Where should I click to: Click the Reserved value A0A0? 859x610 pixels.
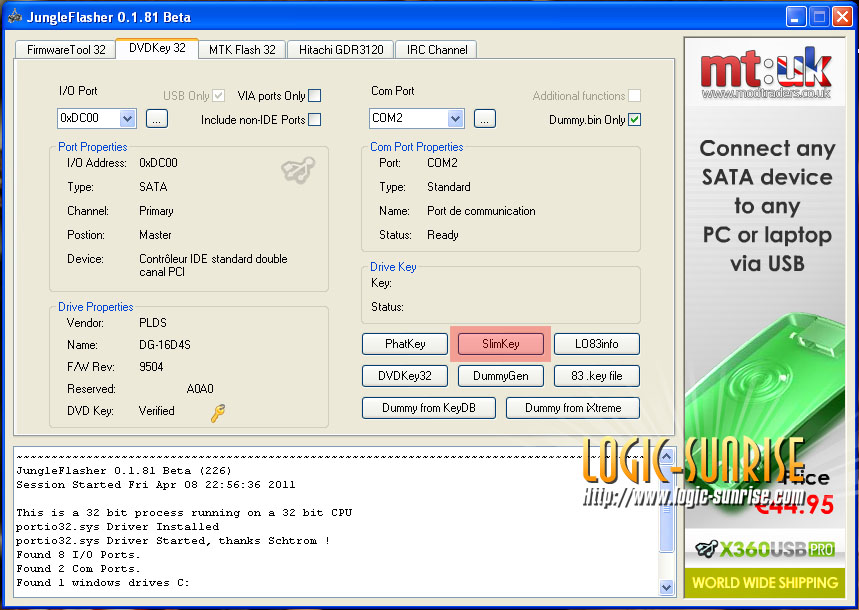click(x=200, y=389)
